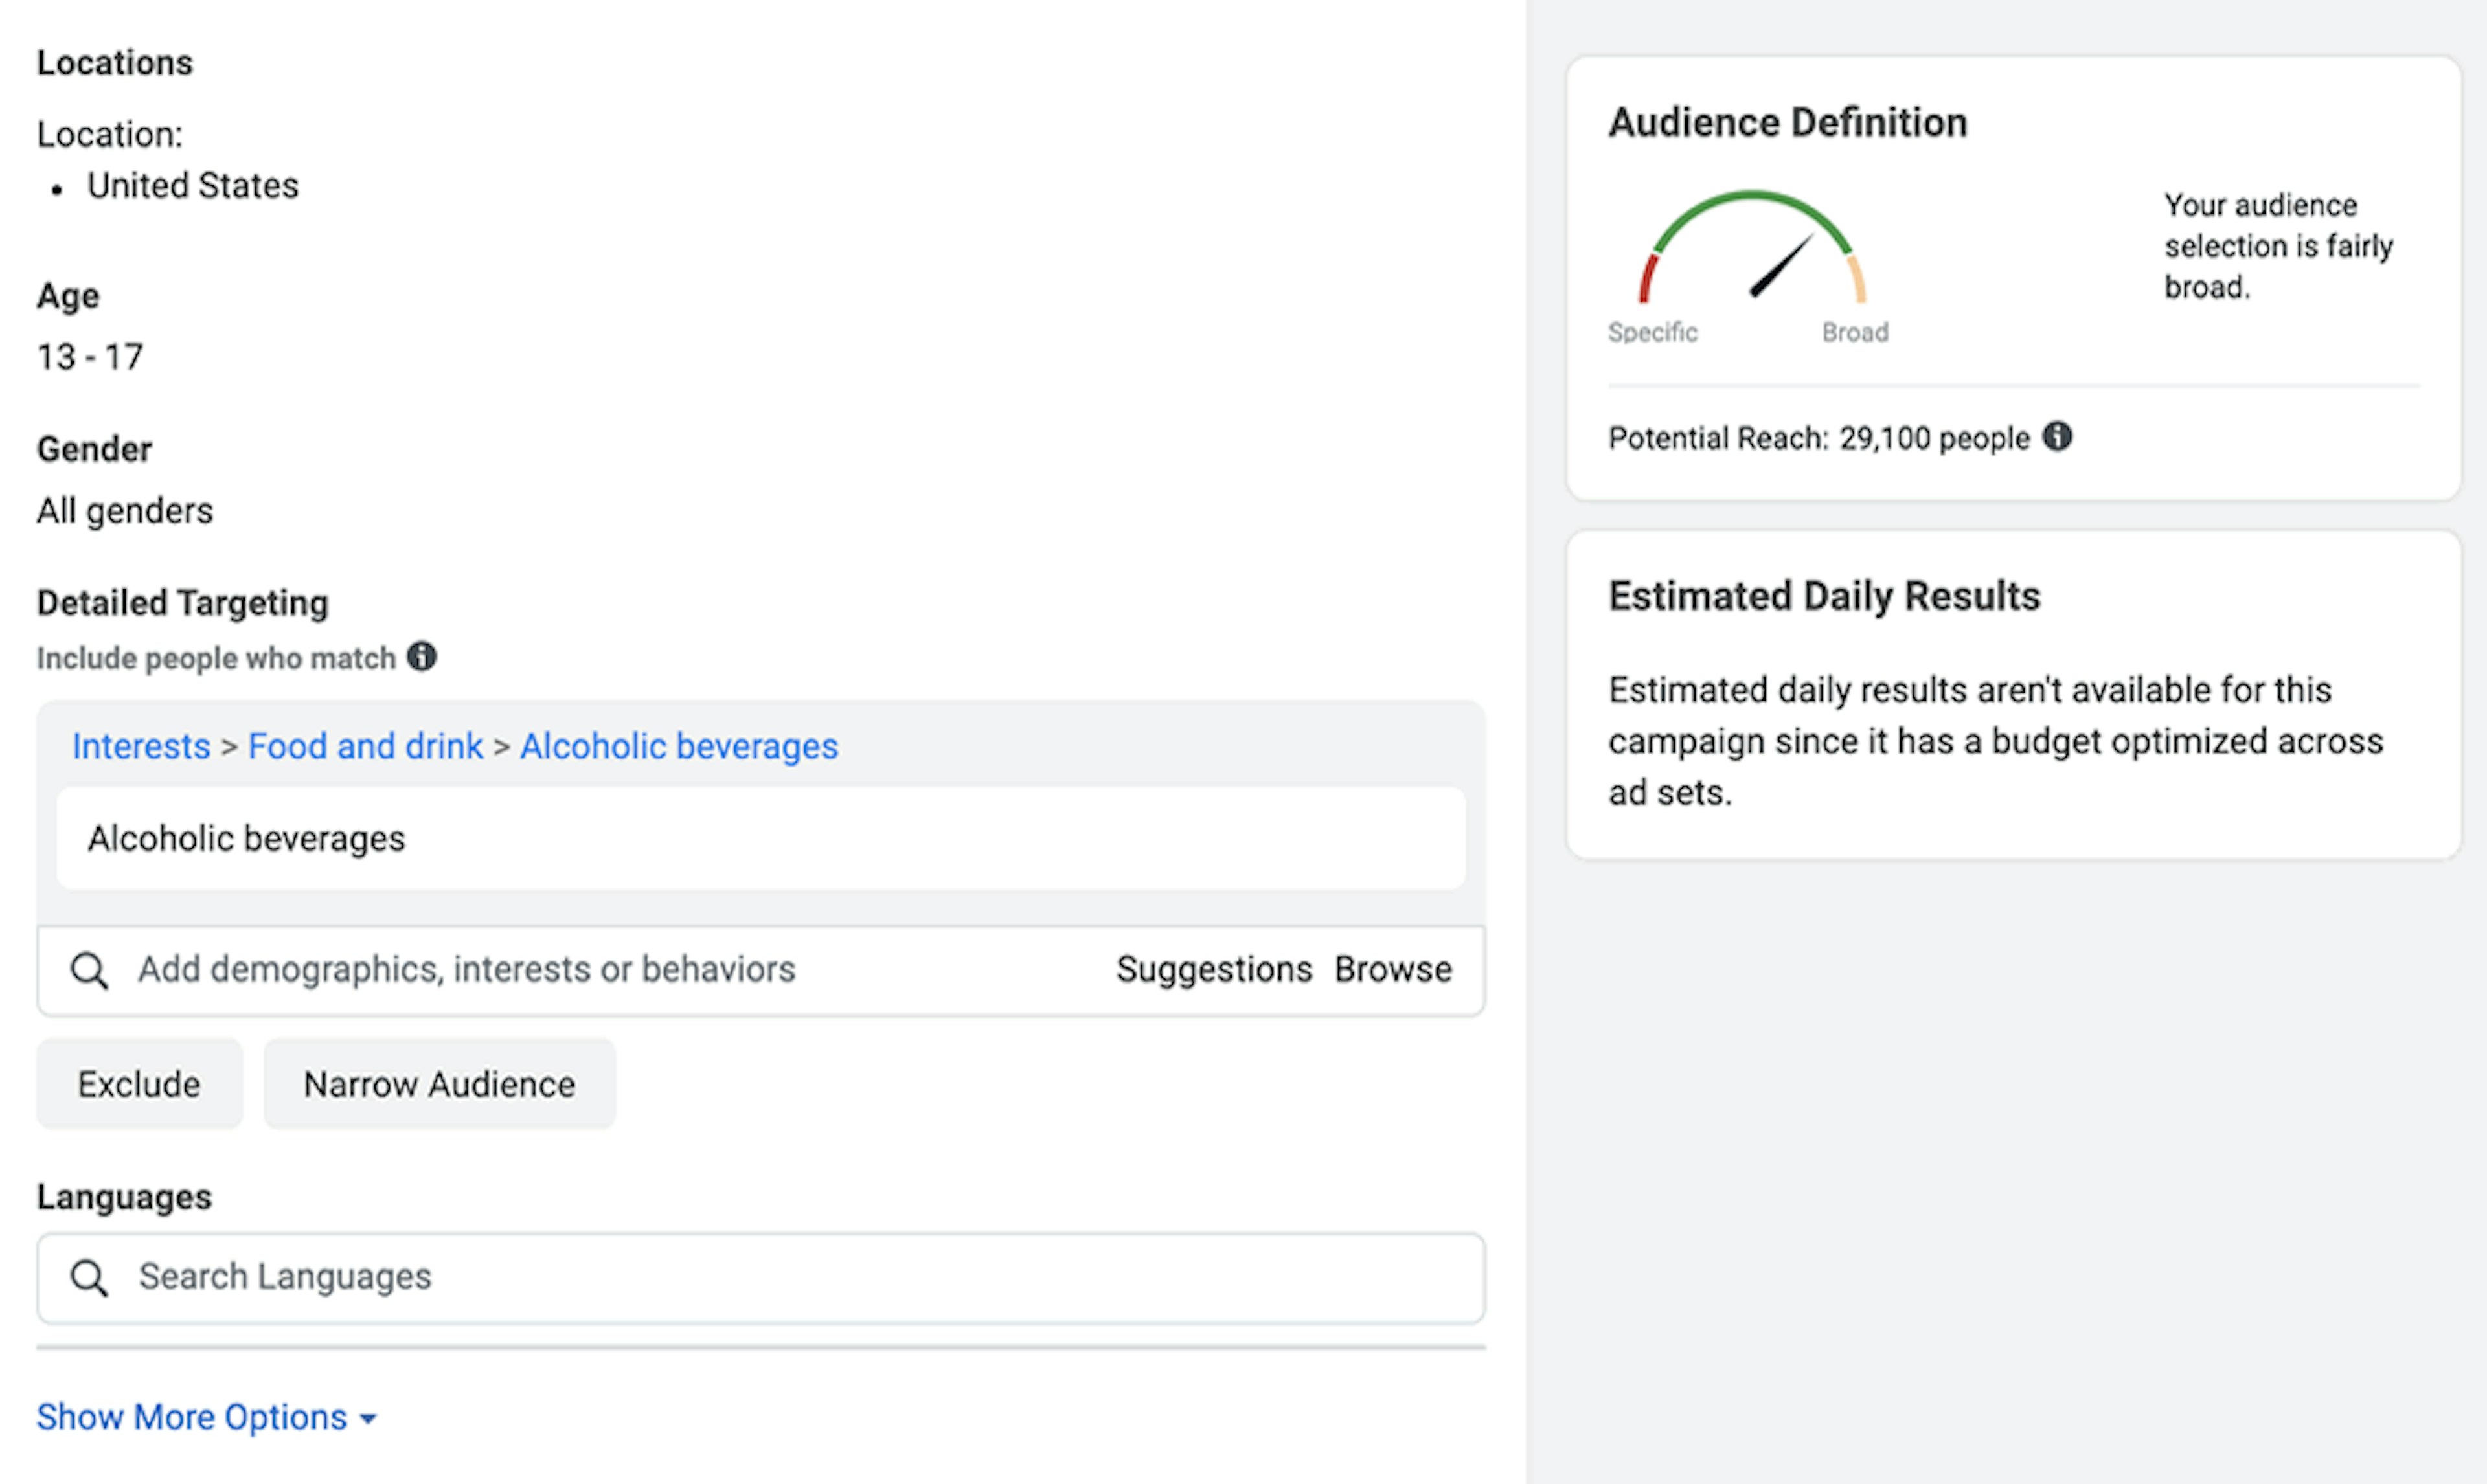Image resolution: width=2487 pixels, height=1484 pixels.
Task: Open the Food and drink breadcrumb link
Action: (x=365, y=746)
